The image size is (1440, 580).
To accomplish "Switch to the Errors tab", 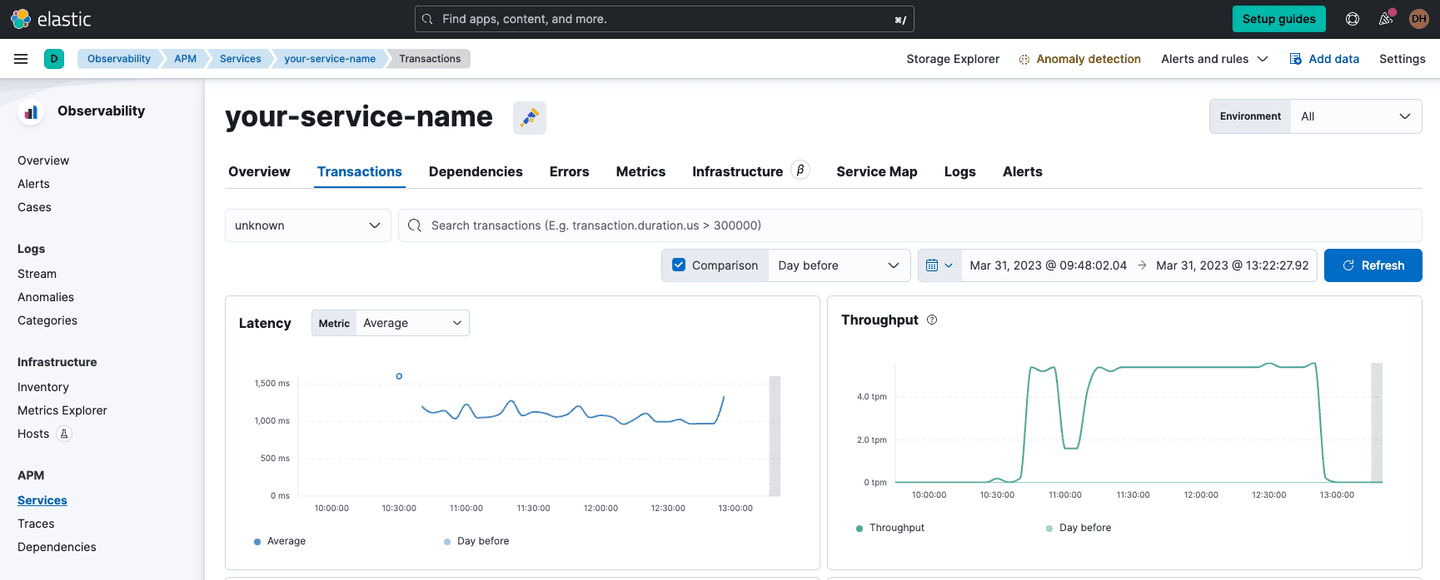I will tap(569, 171).
